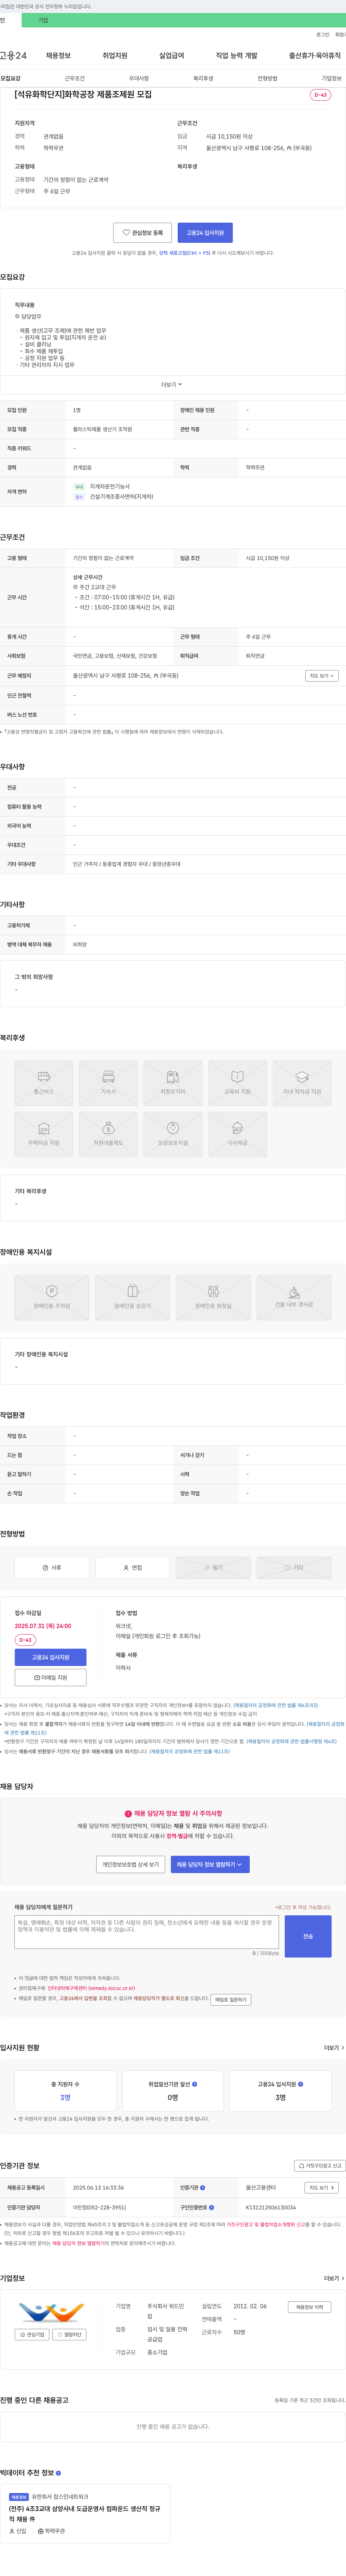Open 지도 보기 next to 울산고용센터
This screenshot has height=2576, width=346.
click(322, 2187)
